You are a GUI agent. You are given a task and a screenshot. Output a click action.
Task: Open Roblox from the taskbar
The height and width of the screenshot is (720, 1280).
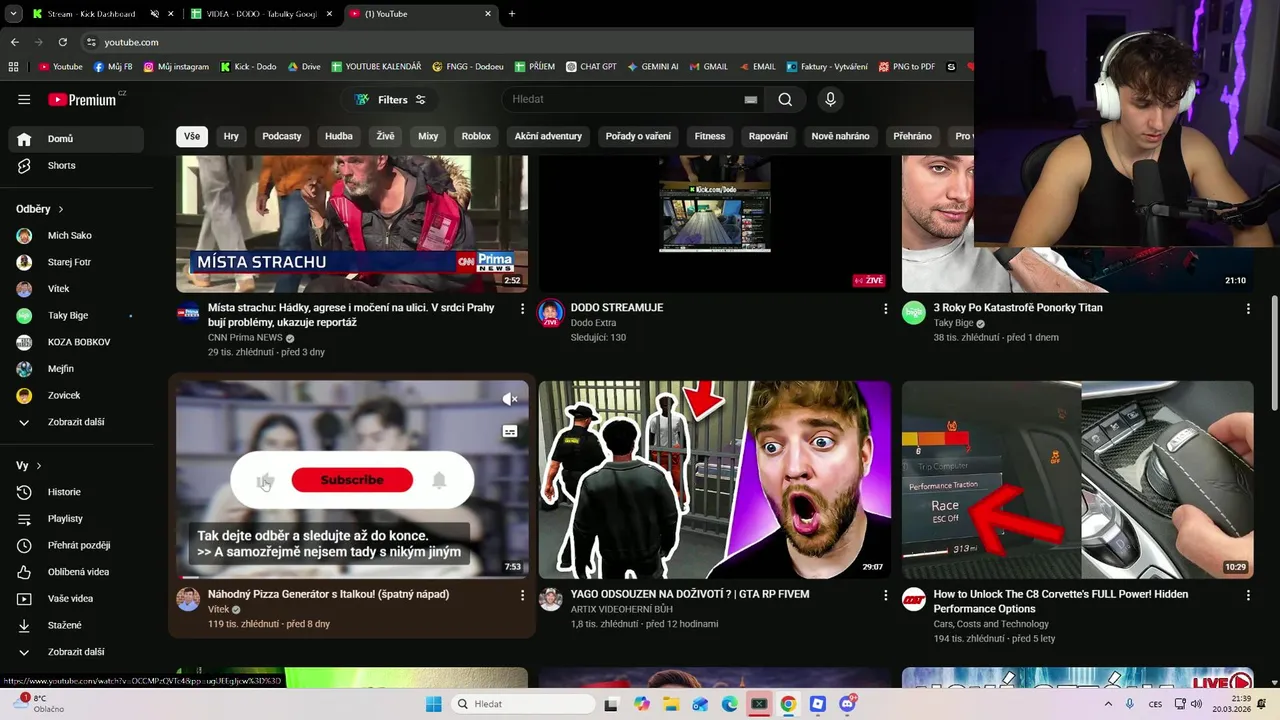click(818, 704)
